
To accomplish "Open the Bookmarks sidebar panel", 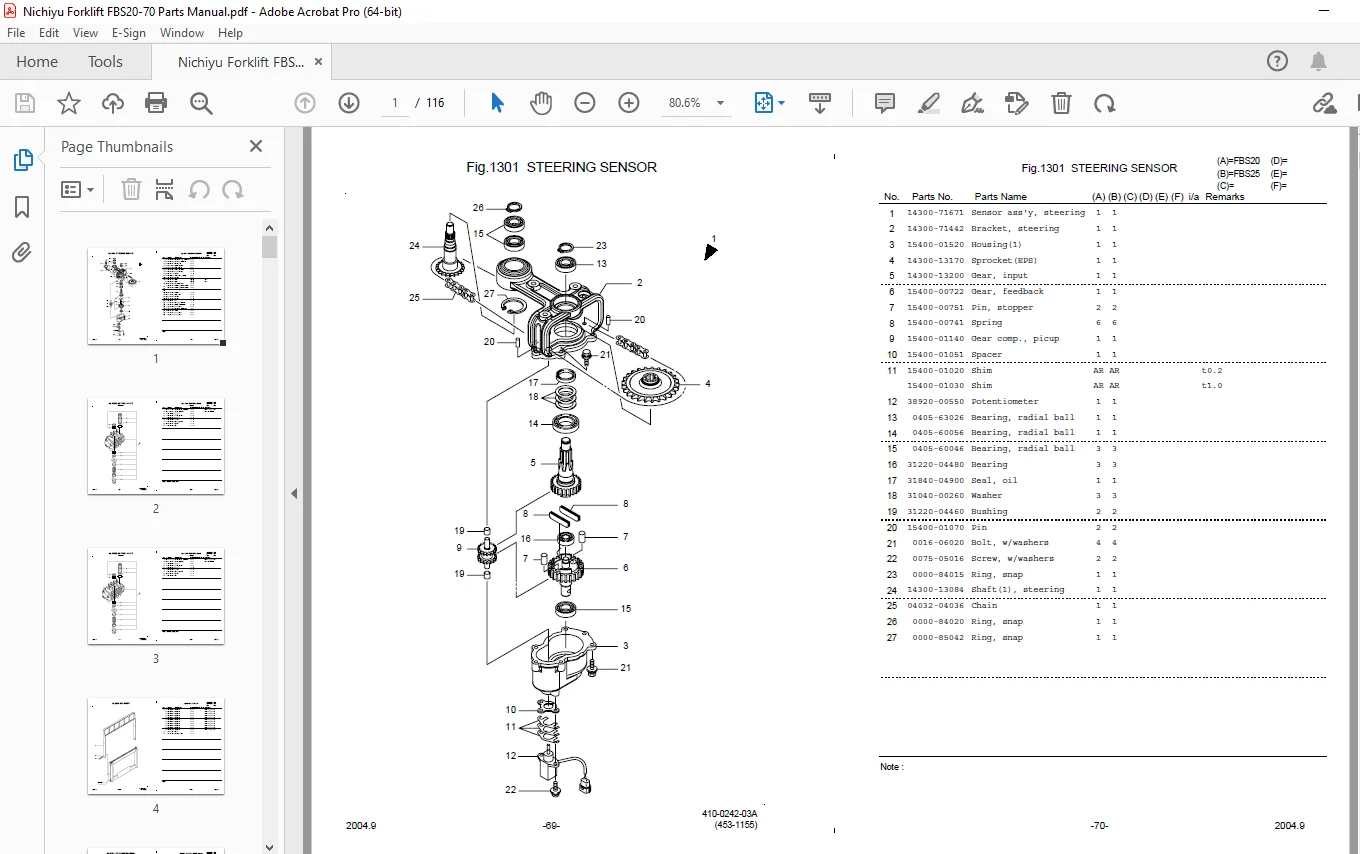I will [x=22, y=207].
